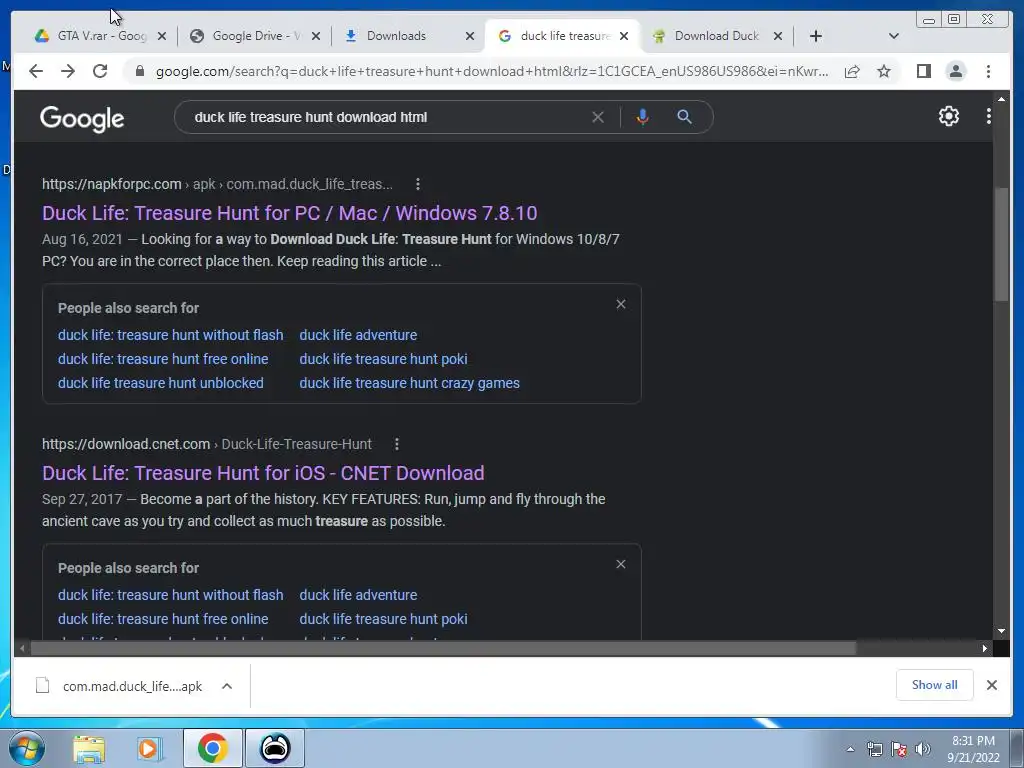Image resolution: width=1024 pixels, height=768 pixels.
Task: Click the napkforpc.com result URL breadcrumb
Action: pyautogui.click(x=217, y=184)
